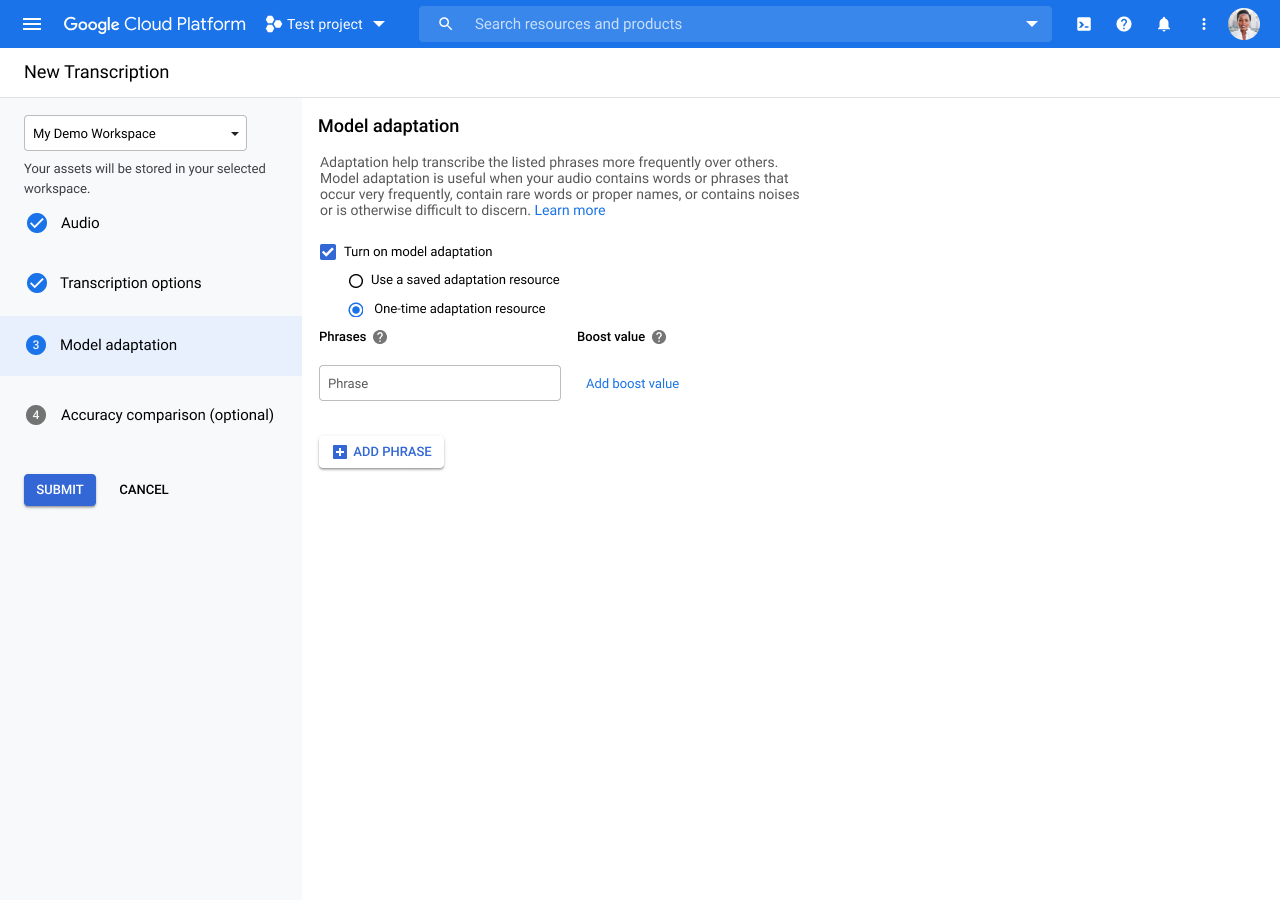Focus the Phrase text field
Image resolution: width=1280 pixels, height=900 pixels.
click(440, 383)
